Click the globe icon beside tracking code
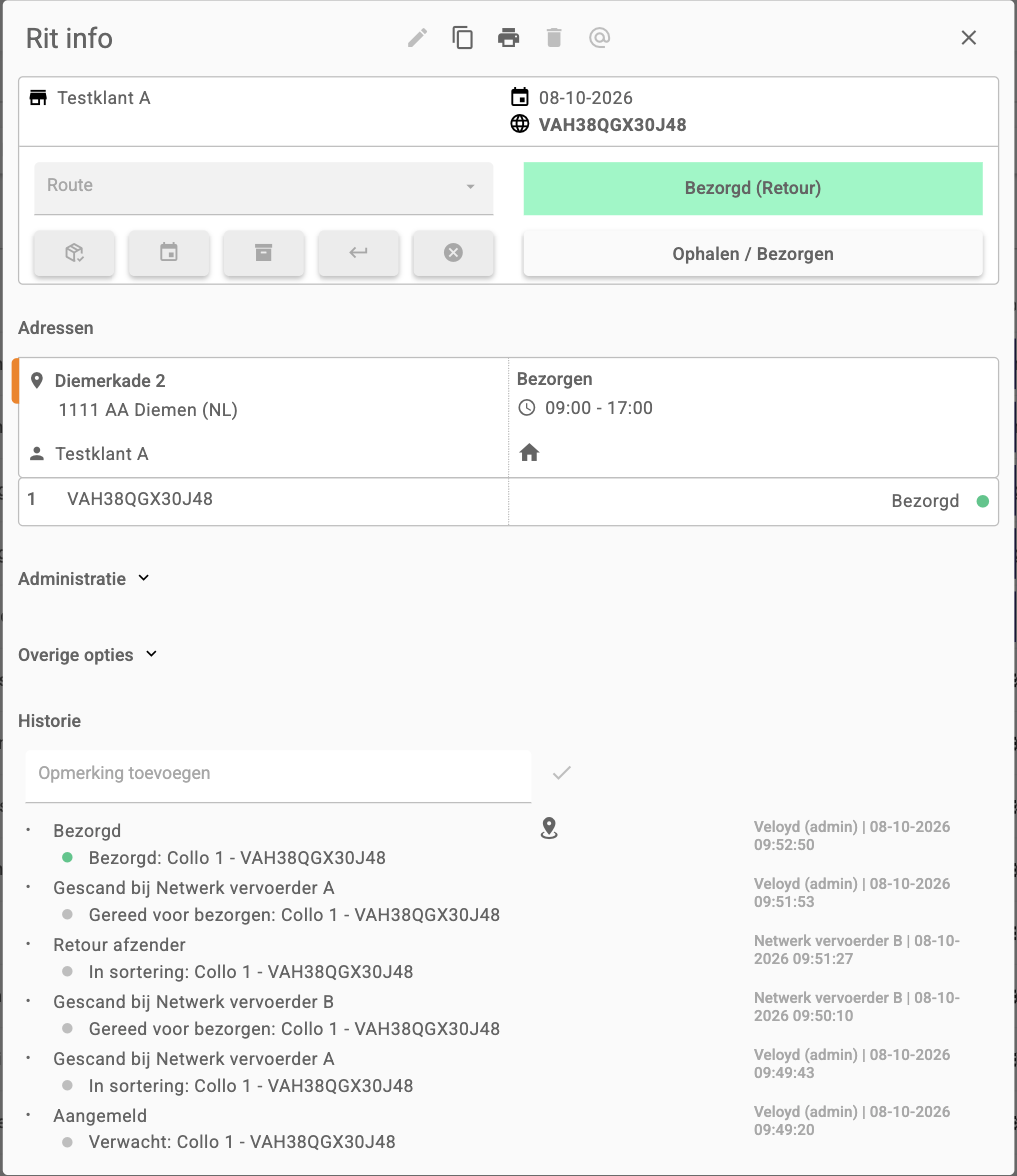This screenshot has width=1017, height=1176. (x=520, y=124)
